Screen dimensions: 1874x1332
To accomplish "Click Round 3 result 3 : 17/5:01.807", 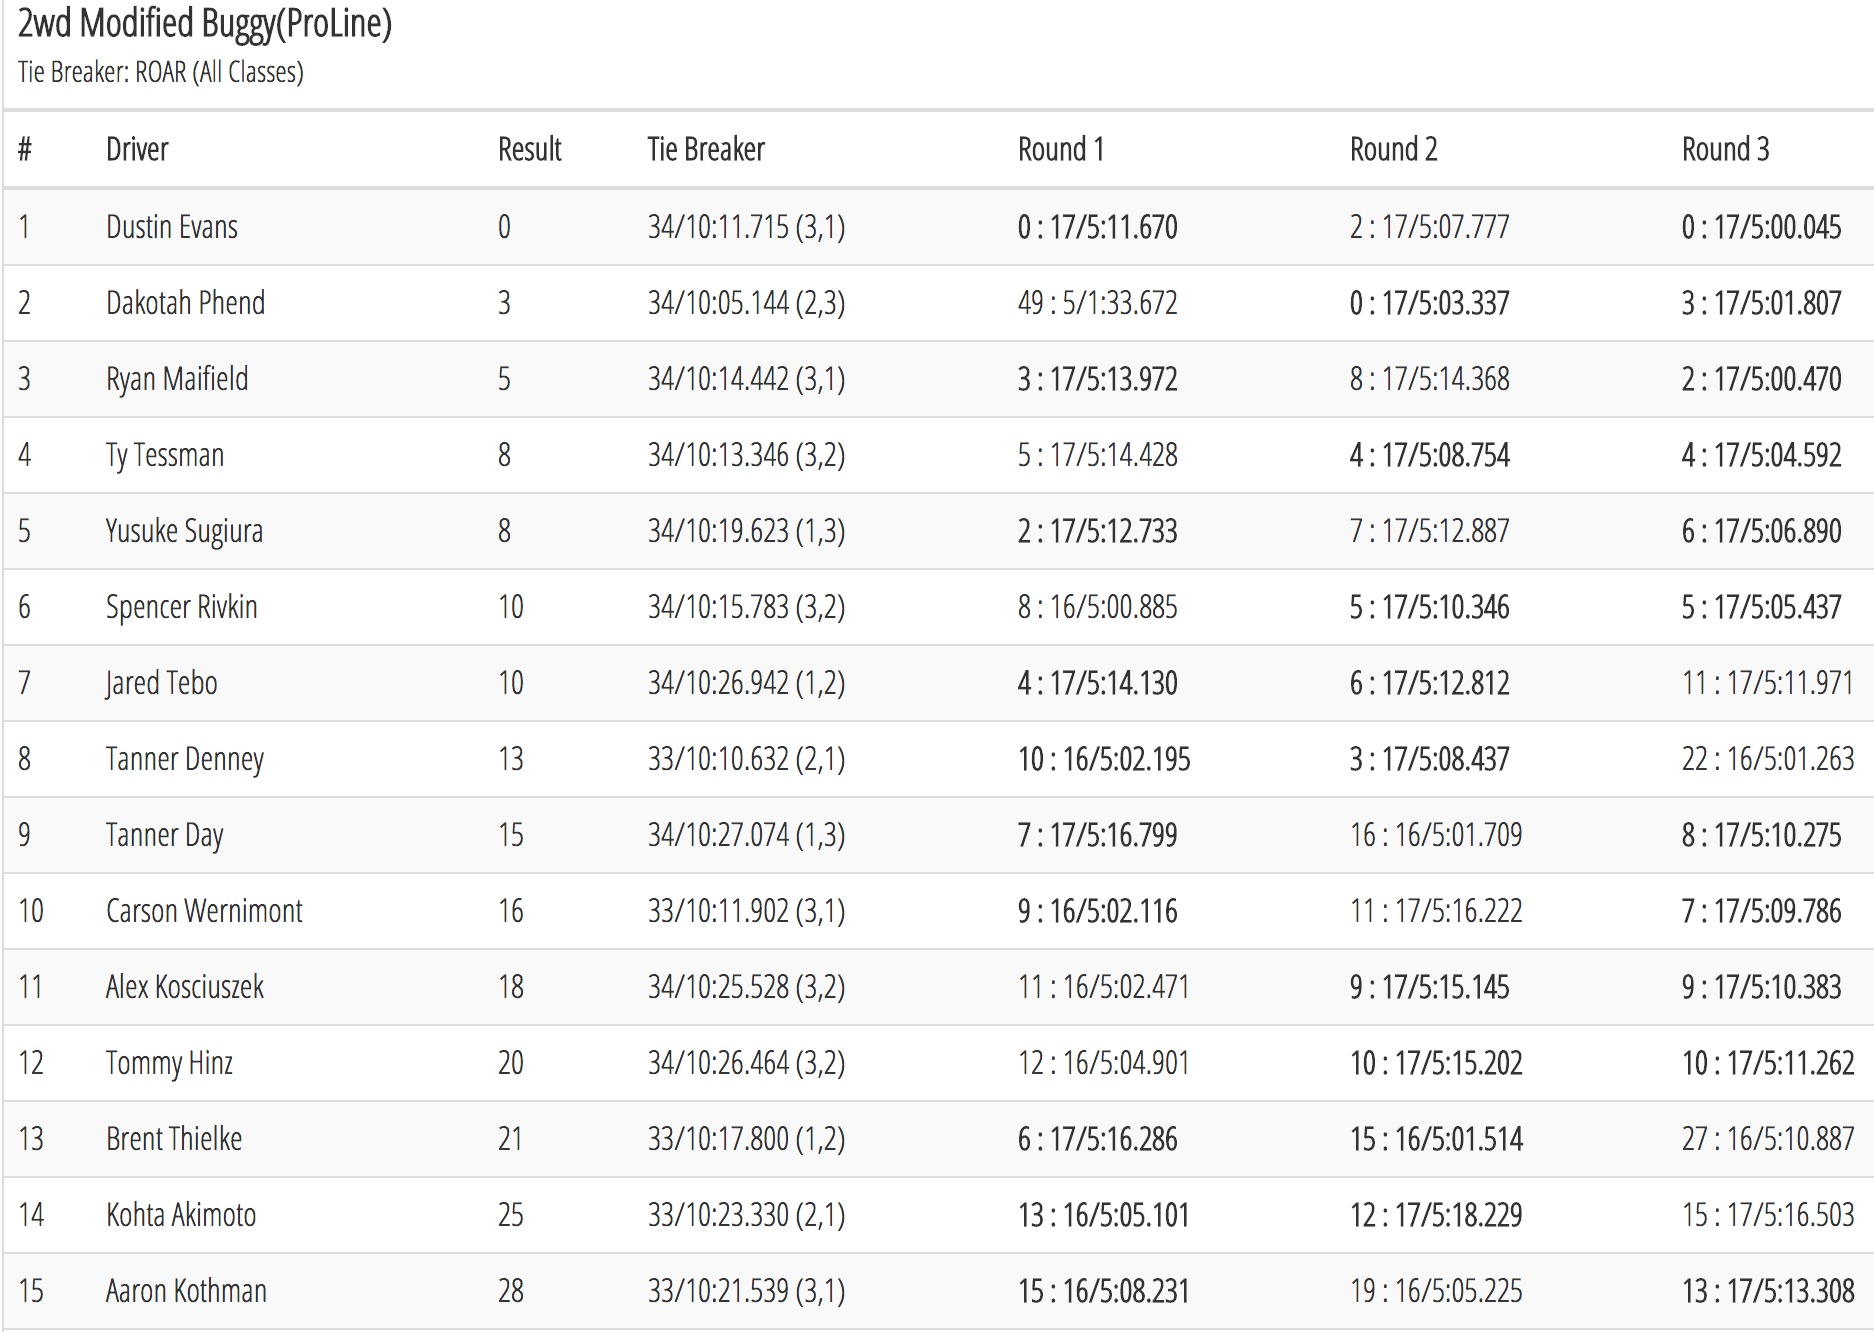I will (1762, 303).
